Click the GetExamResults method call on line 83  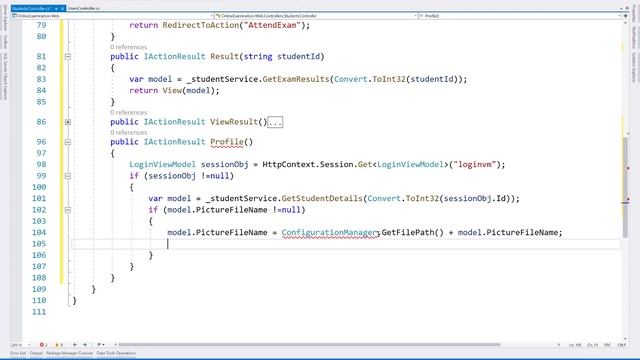click(296, 79)
